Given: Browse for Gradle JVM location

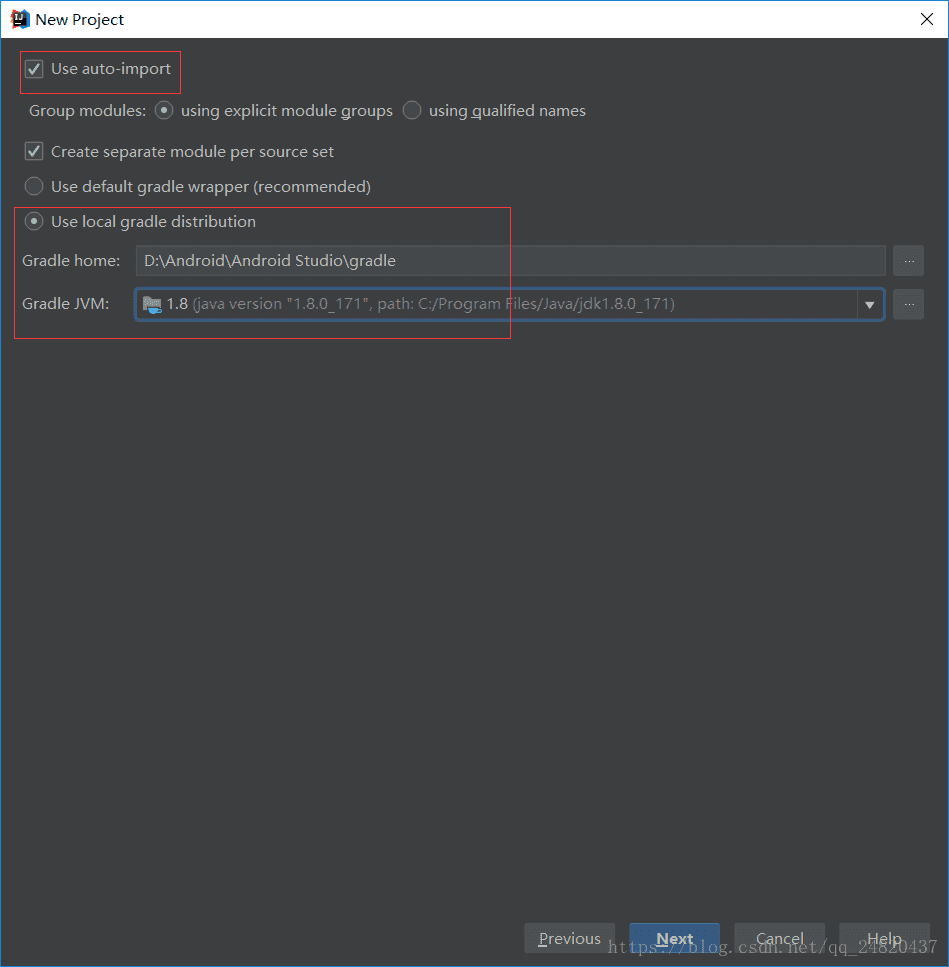Looking at the screenshot, I should [x=908, y=304].
